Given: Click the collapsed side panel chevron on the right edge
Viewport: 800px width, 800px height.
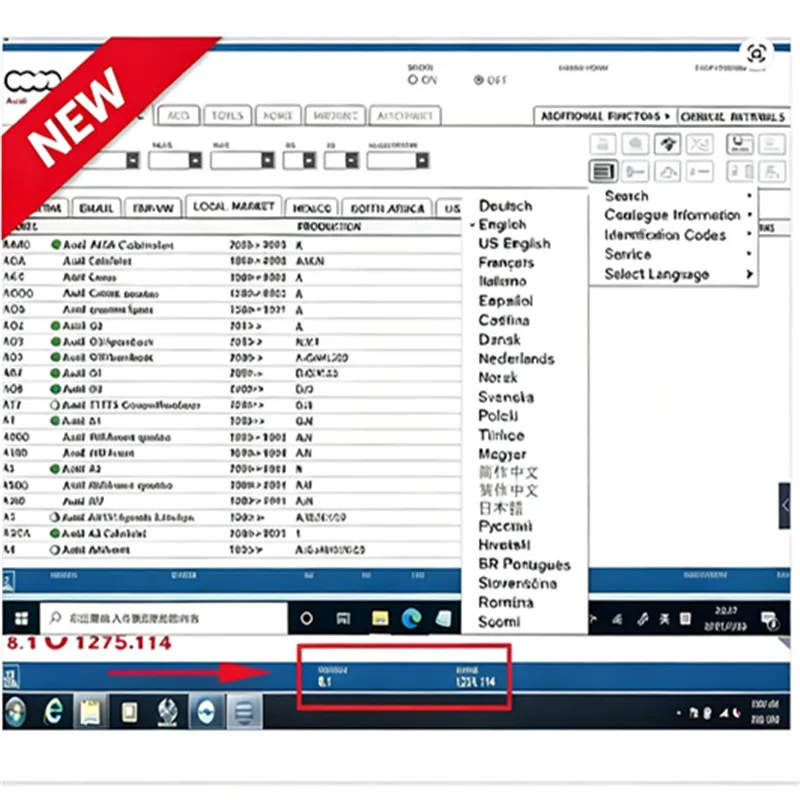Looking at the screenshot, I should (x=785, y=506).
